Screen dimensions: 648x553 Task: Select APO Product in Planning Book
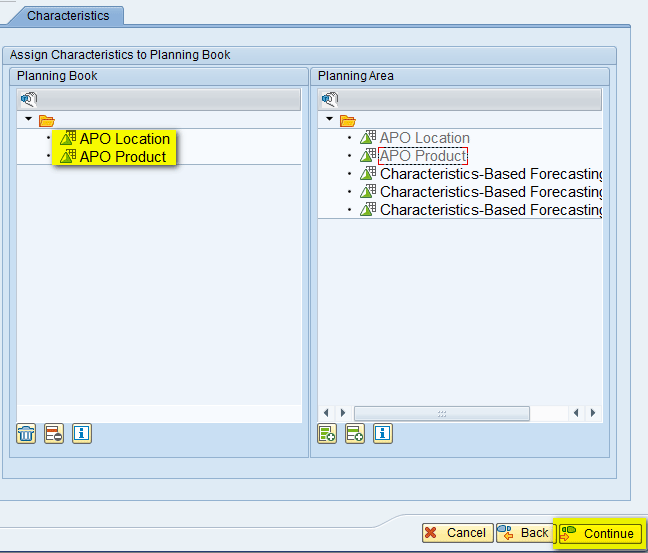click(x=123, y=157)
